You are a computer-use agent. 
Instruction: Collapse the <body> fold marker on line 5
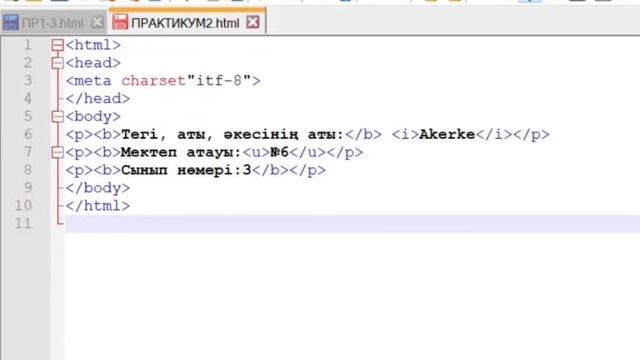click(58, 117)
